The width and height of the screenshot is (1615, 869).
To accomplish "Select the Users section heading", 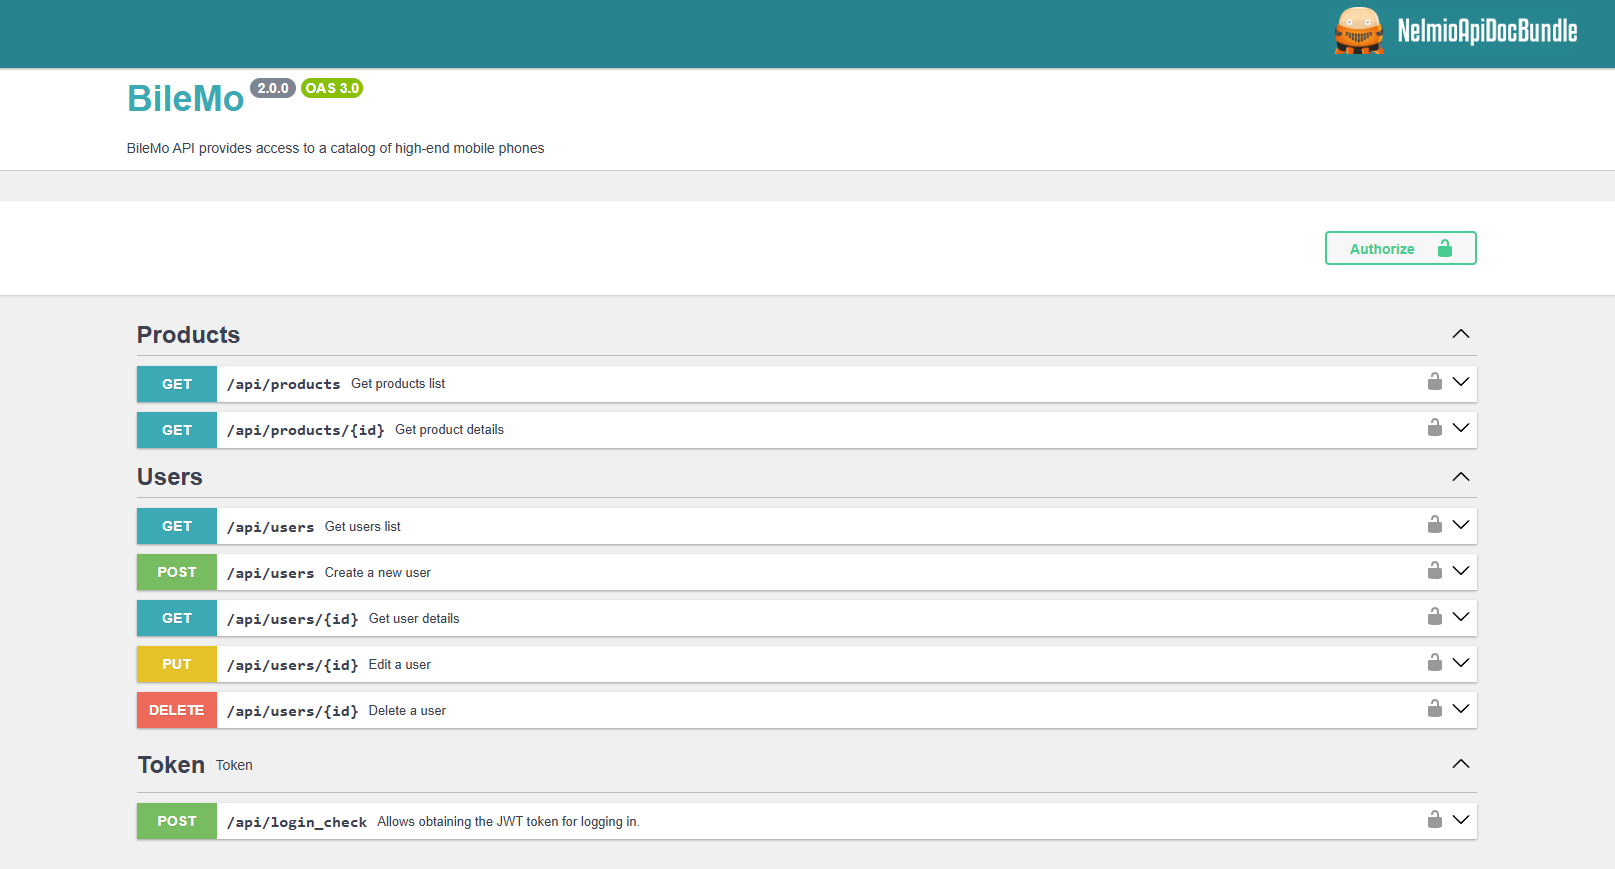I will point(170,477).
